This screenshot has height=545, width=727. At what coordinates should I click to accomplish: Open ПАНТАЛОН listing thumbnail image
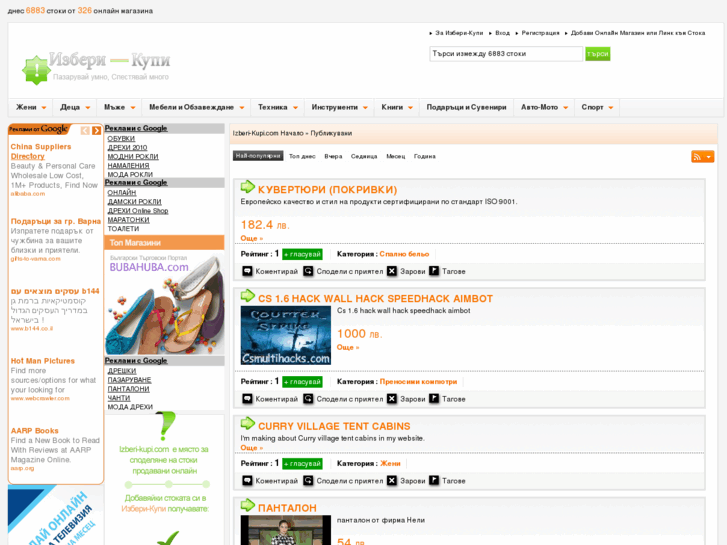point(286,530)
